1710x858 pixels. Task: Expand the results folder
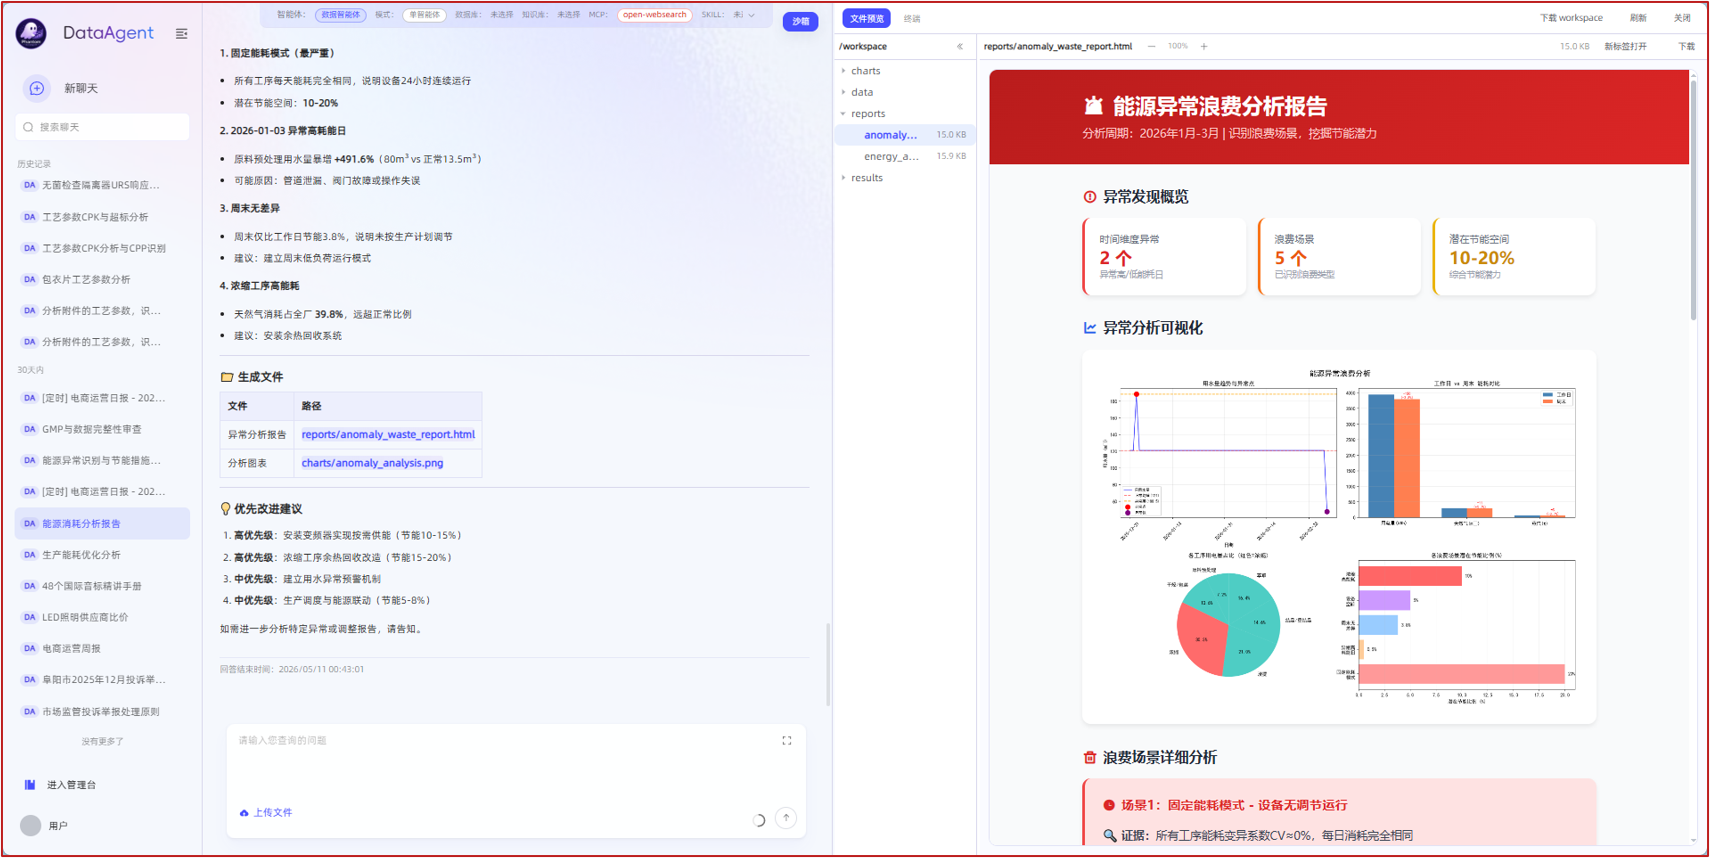coord(867,178)
